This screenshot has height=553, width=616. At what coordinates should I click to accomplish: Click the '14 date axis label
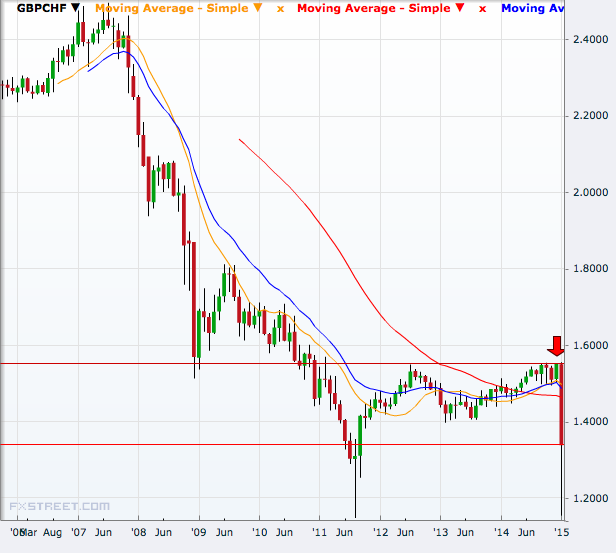(501, 533)
